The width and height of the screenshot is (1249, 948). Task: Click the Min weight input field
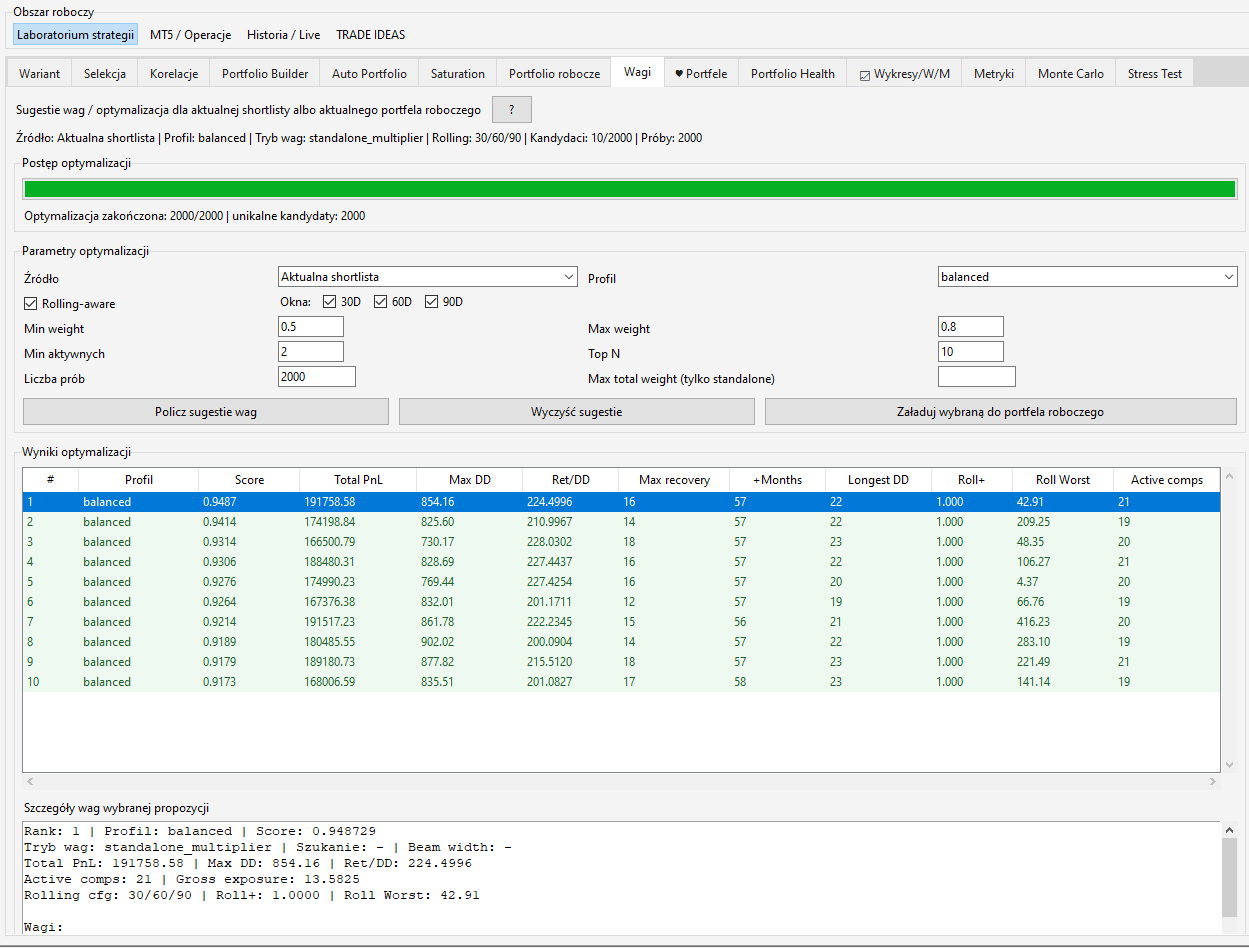click(x=311, y=327)
